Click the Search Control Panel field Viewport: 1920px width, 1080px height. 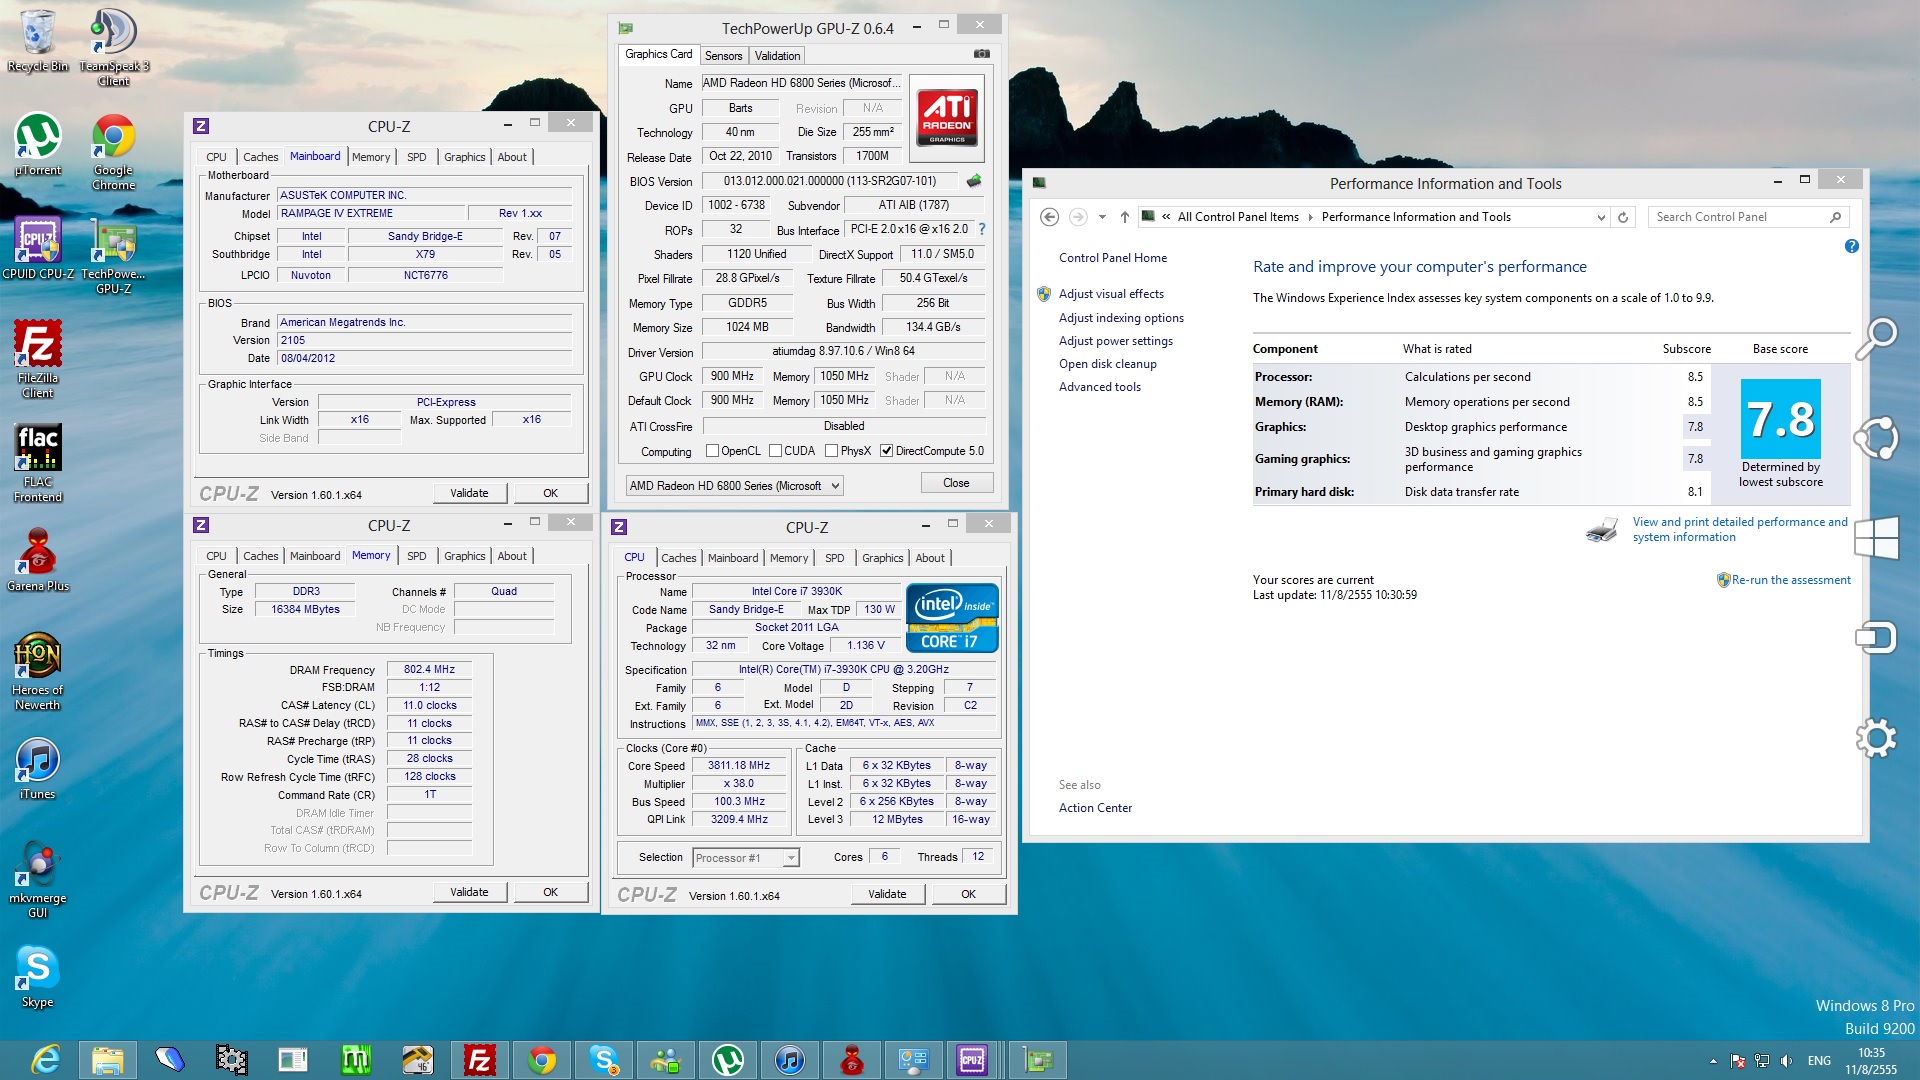point(1738,217)
